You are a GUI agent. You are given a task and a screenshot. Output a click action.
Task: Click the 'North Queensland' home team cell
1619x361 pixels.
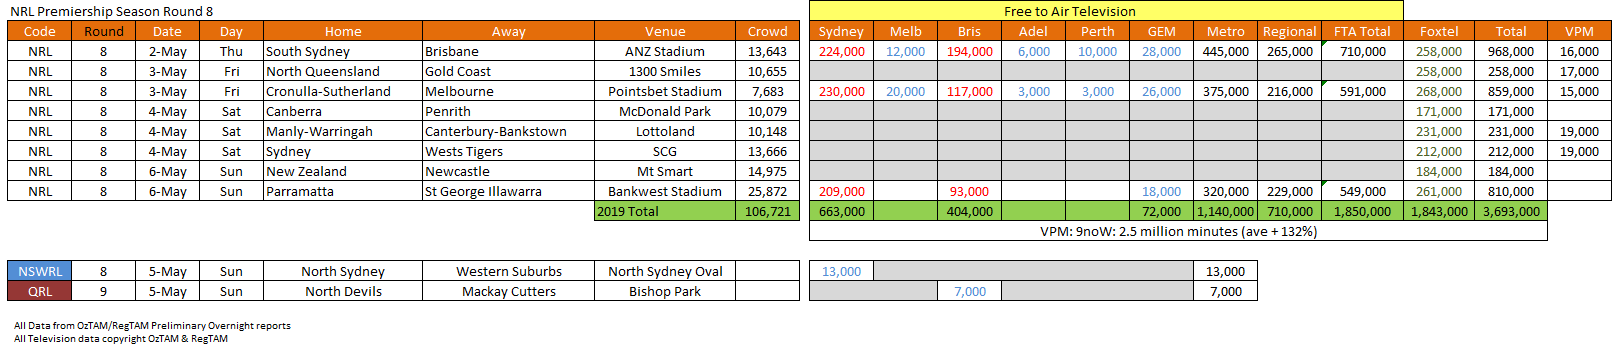[x=343, y=71]
